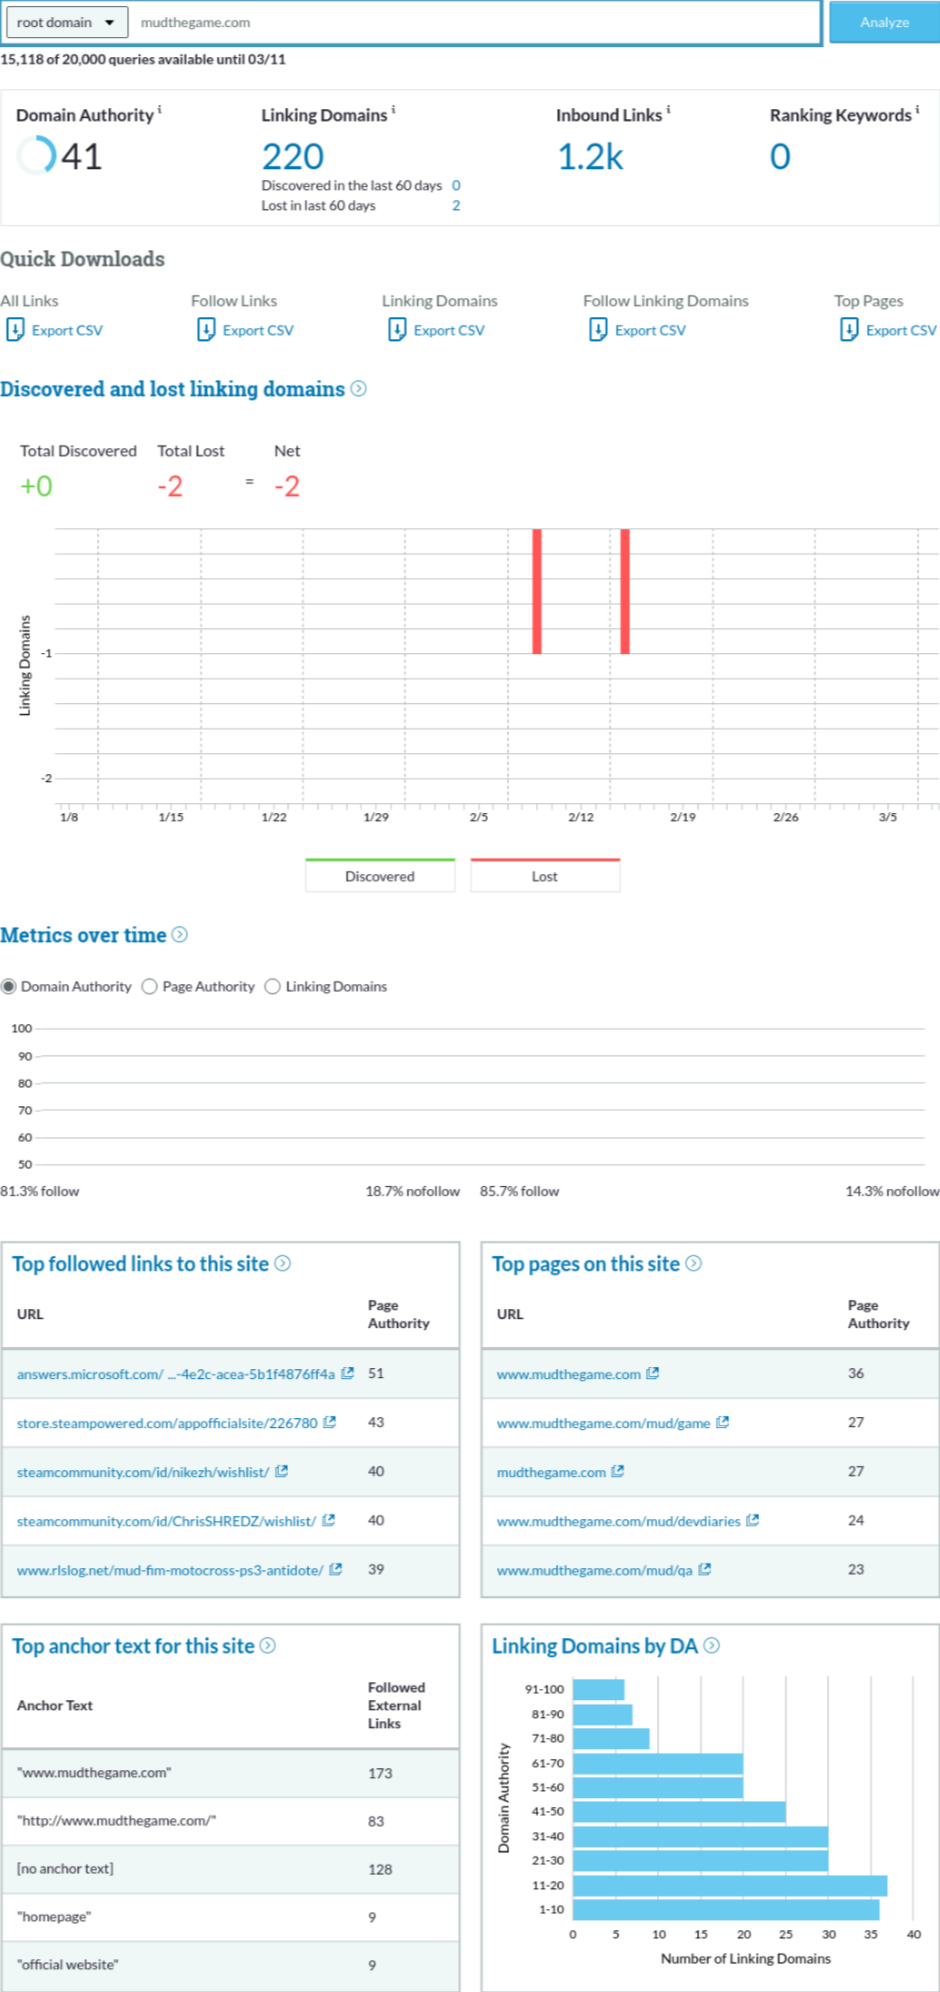The width and height of the screenshot is (940, 1992).
Task: Open the root domain dropdown
Action: click(66, 22)
